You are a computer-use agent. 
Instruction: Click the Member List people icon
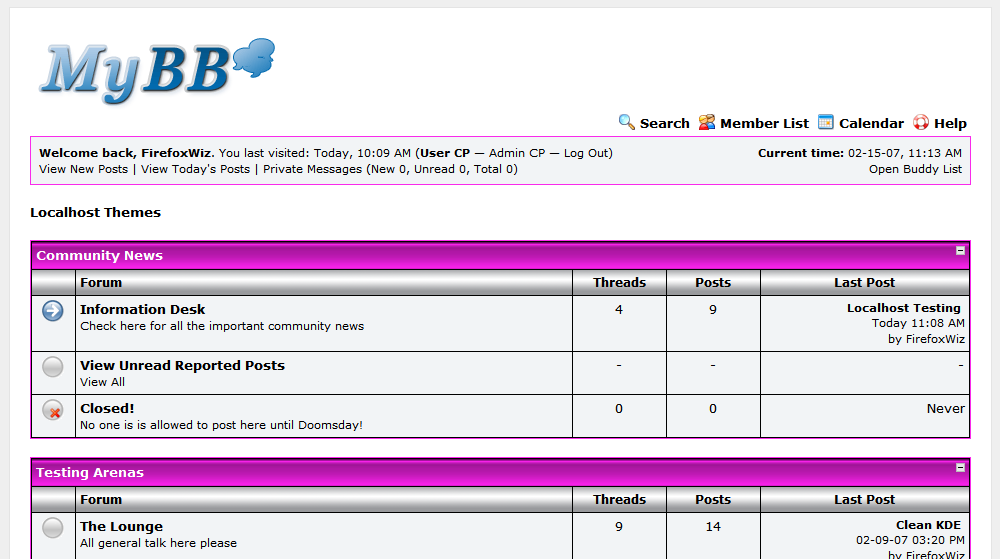point(707,122)
